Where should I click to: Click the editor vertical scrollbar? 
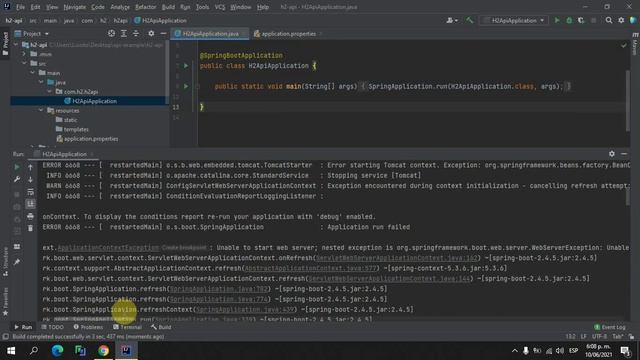point(628,100)
